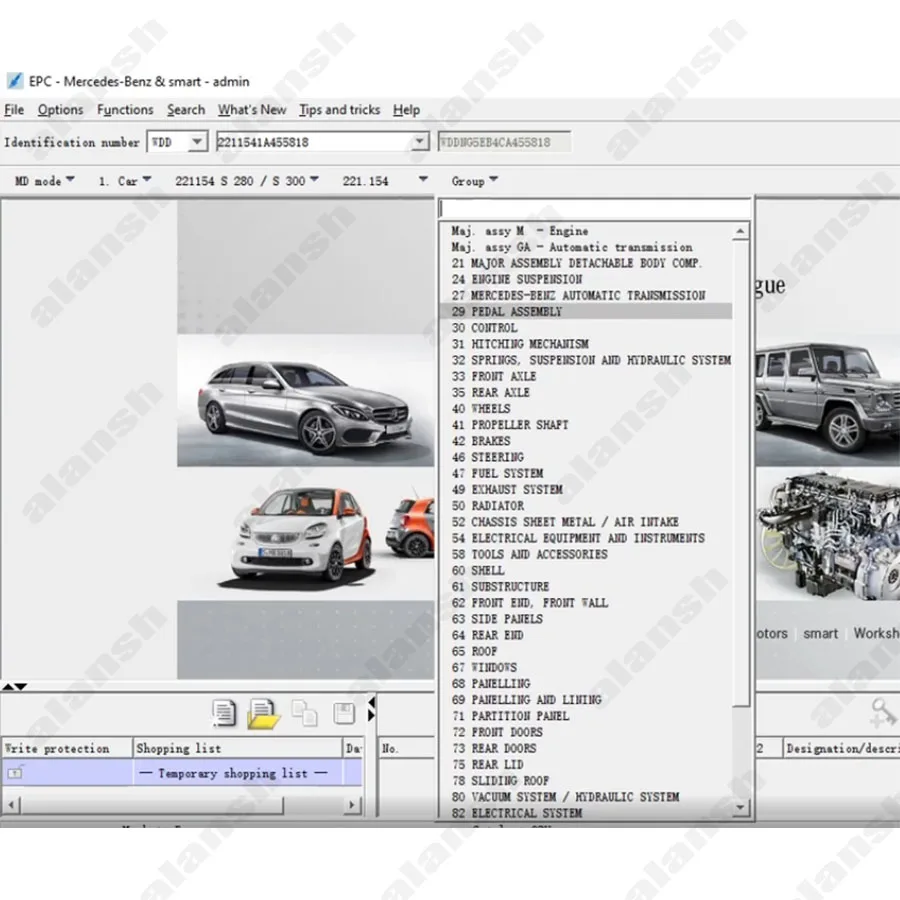
Task: Open the Group dropdown
Action: pos(474,181)
